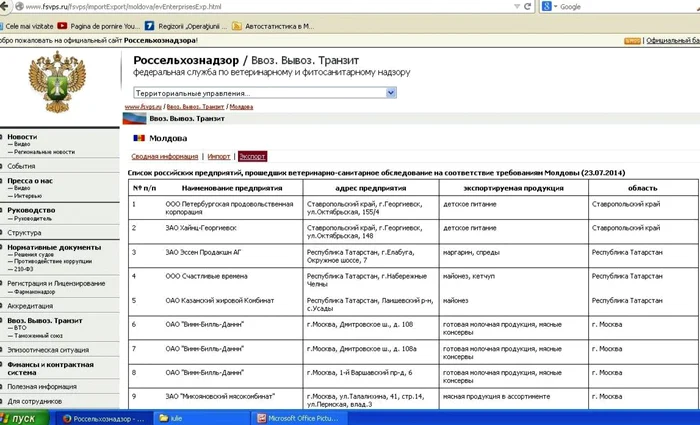Open 'Интервью' sidebar sublink
The image size is (700, 425).
28,196
